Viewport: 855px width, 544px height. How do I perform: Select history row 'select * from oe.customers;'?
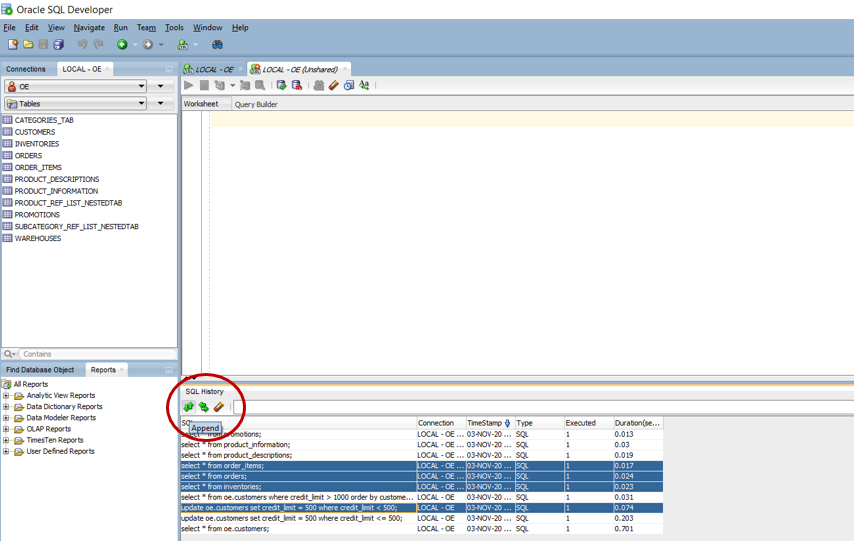tap(422, 529)
